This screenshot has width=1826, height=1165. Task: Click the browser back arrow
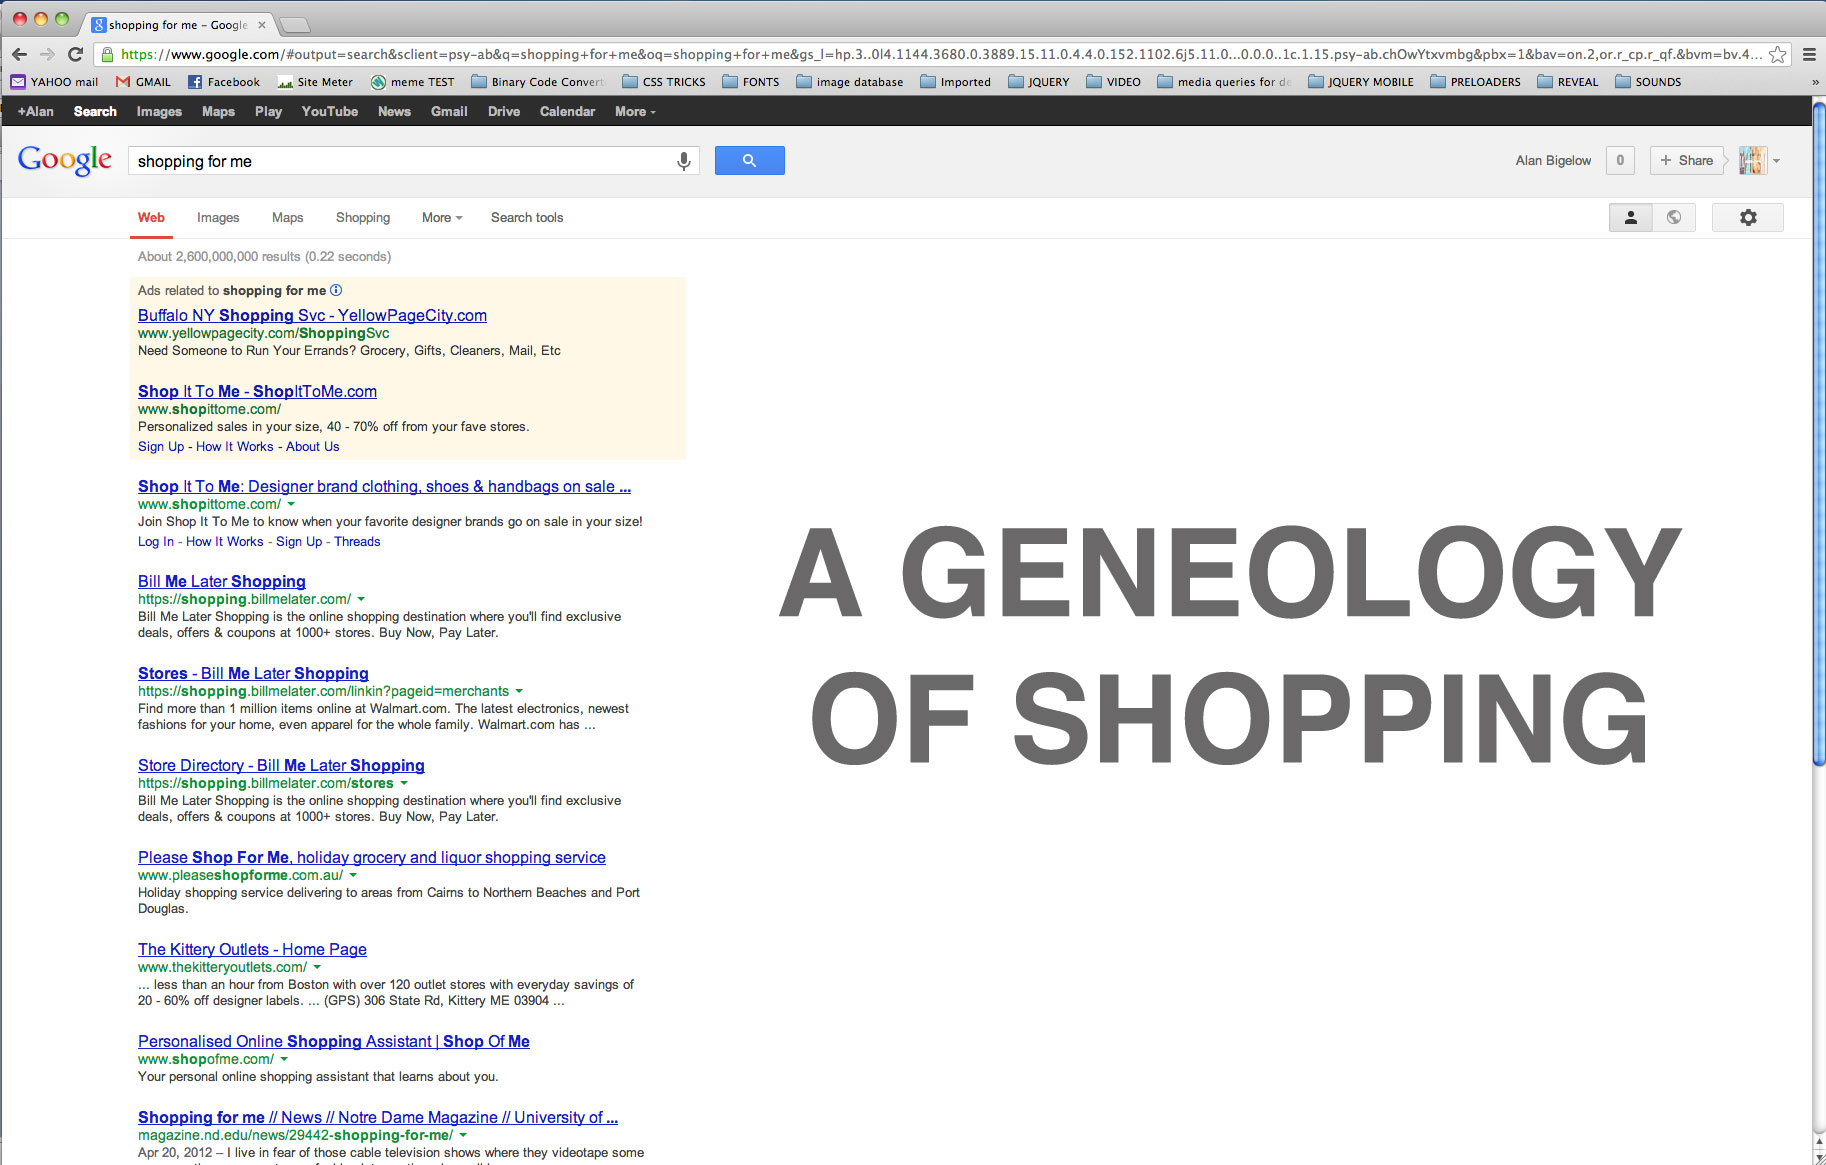click(19, 54)
